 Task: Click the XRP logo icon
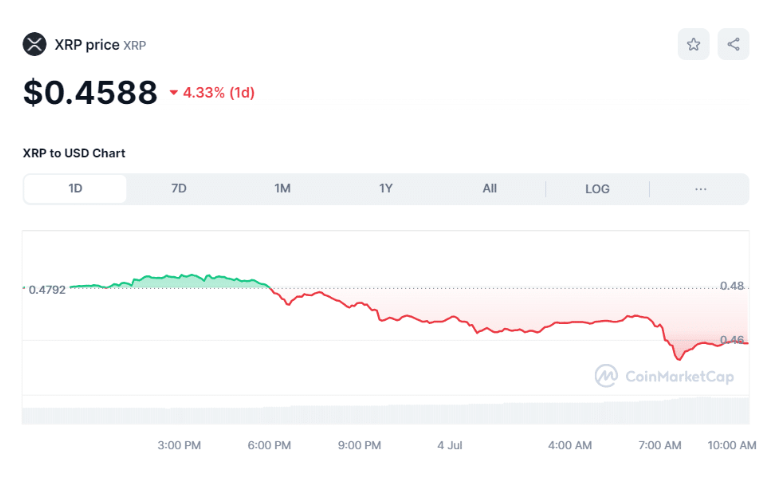(35, 44)
